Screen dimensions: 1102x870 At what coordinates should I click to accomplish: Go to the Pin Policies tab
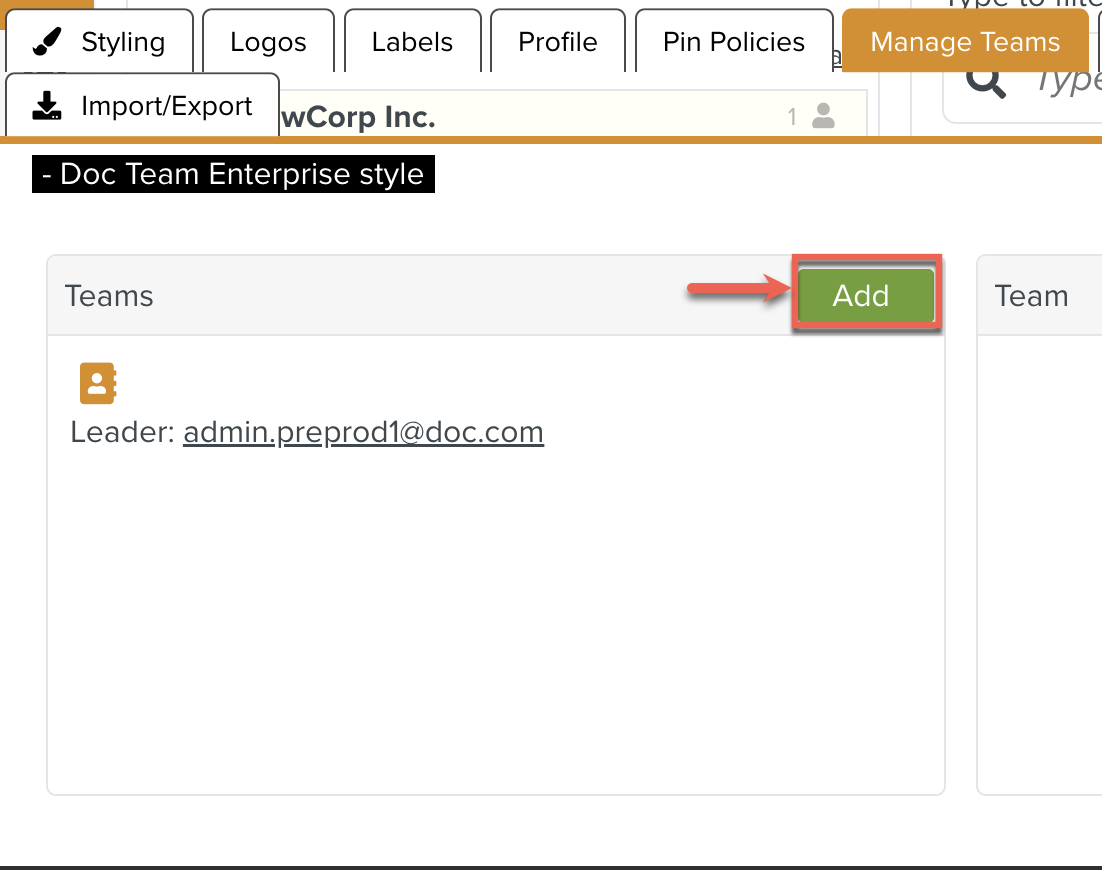tap(734, 42)
